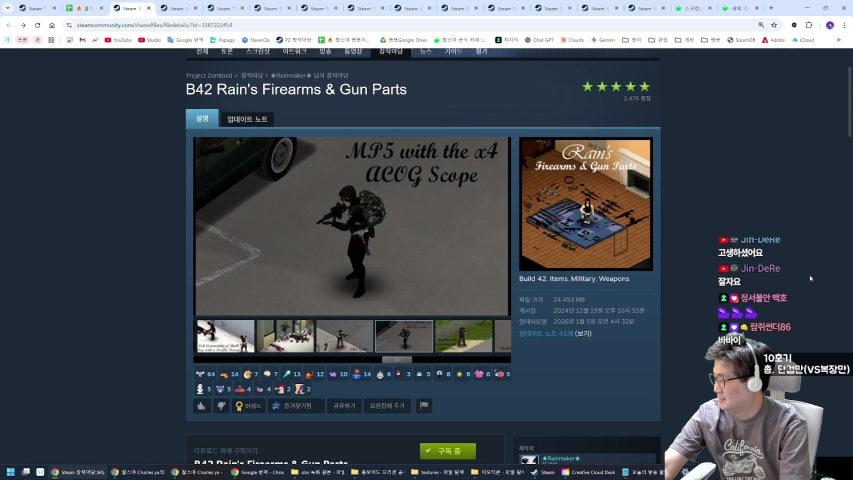This screenshot has height=480, width=853.
Task: Give an award with ribbon button
Action: (248, 405)
